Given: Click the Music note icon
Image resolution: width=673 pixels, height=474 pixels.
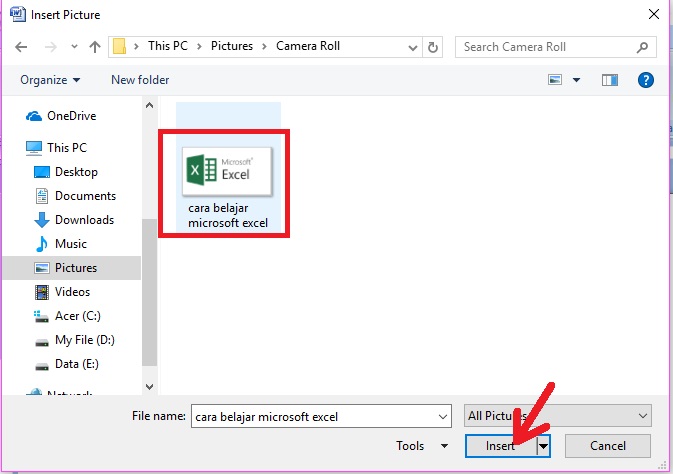Looking at the screenshot, I should pyautogui.click(x=42, y=244).
